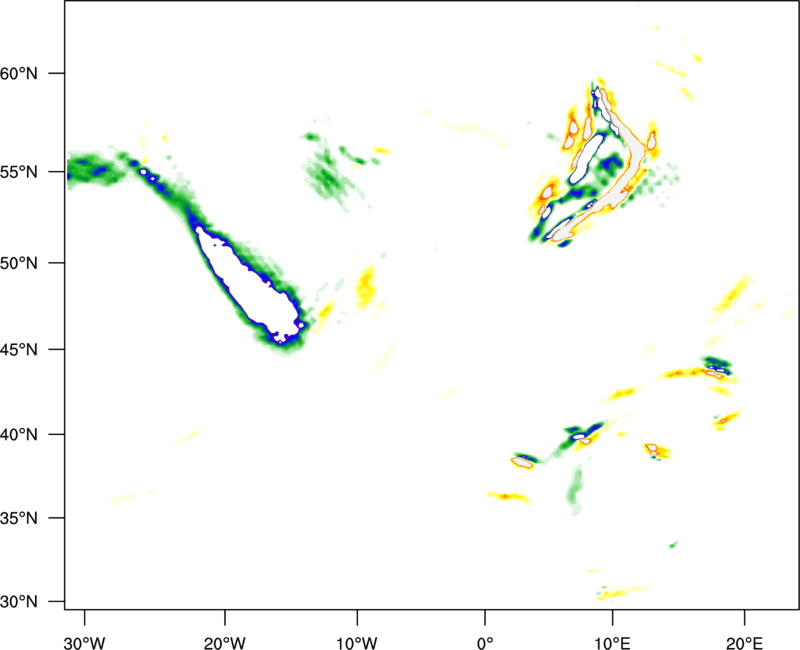The height and width of the screenshot is (650, 800).
Task: Click the 20°W longitude label
Action: (x=224, y=643)
